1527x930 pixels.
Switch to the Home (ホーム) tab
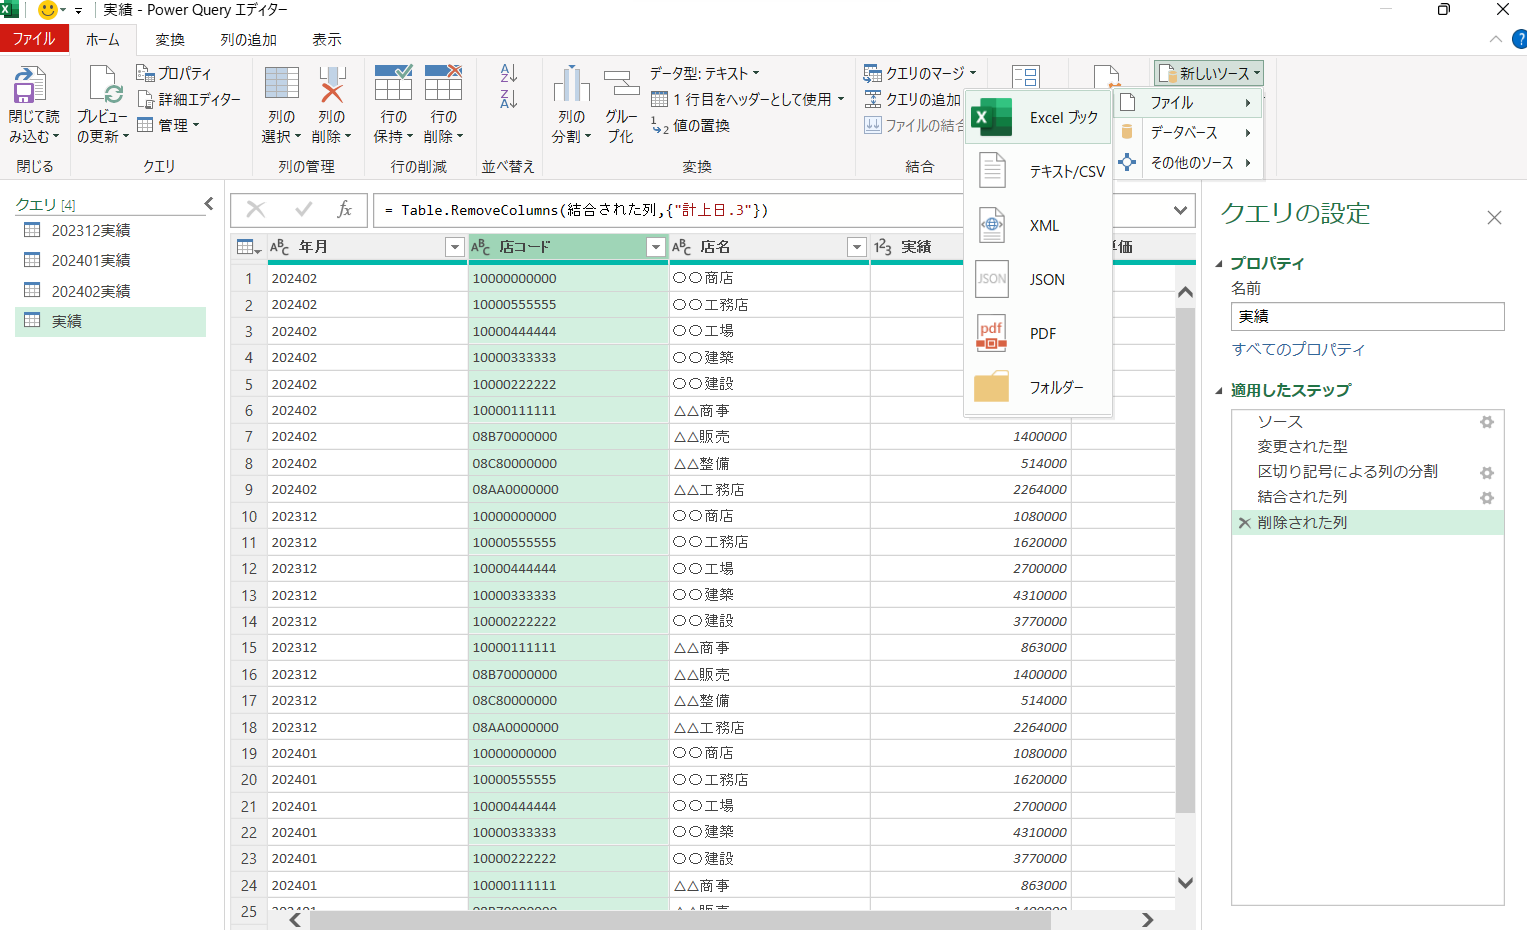pos(103,39)
